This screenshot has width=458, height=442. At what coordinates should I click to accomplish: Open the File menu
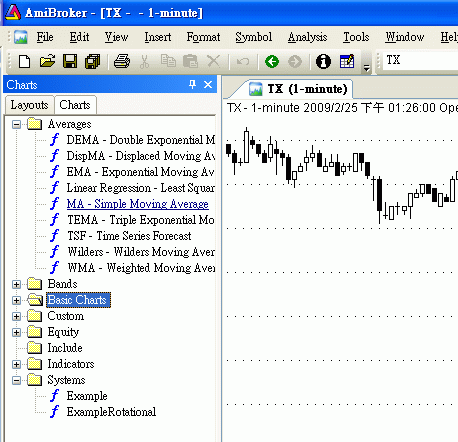[45, 37]
